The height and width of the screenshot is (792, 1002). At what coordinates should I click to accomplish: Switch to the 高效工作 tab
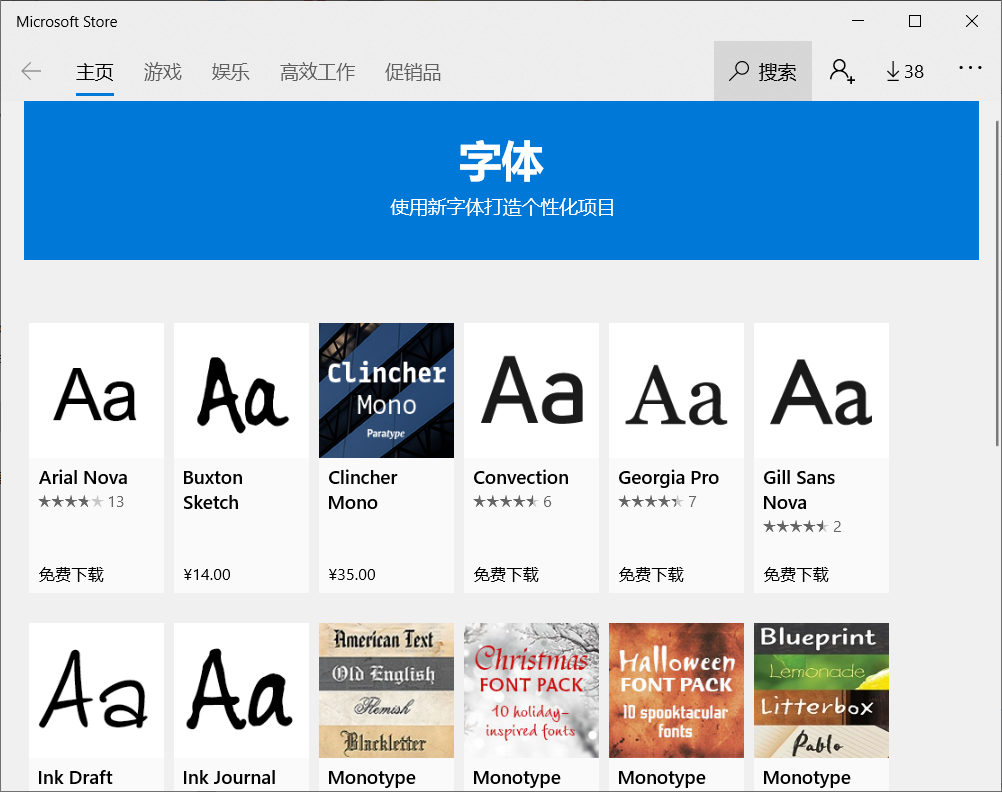coord(317,71)
